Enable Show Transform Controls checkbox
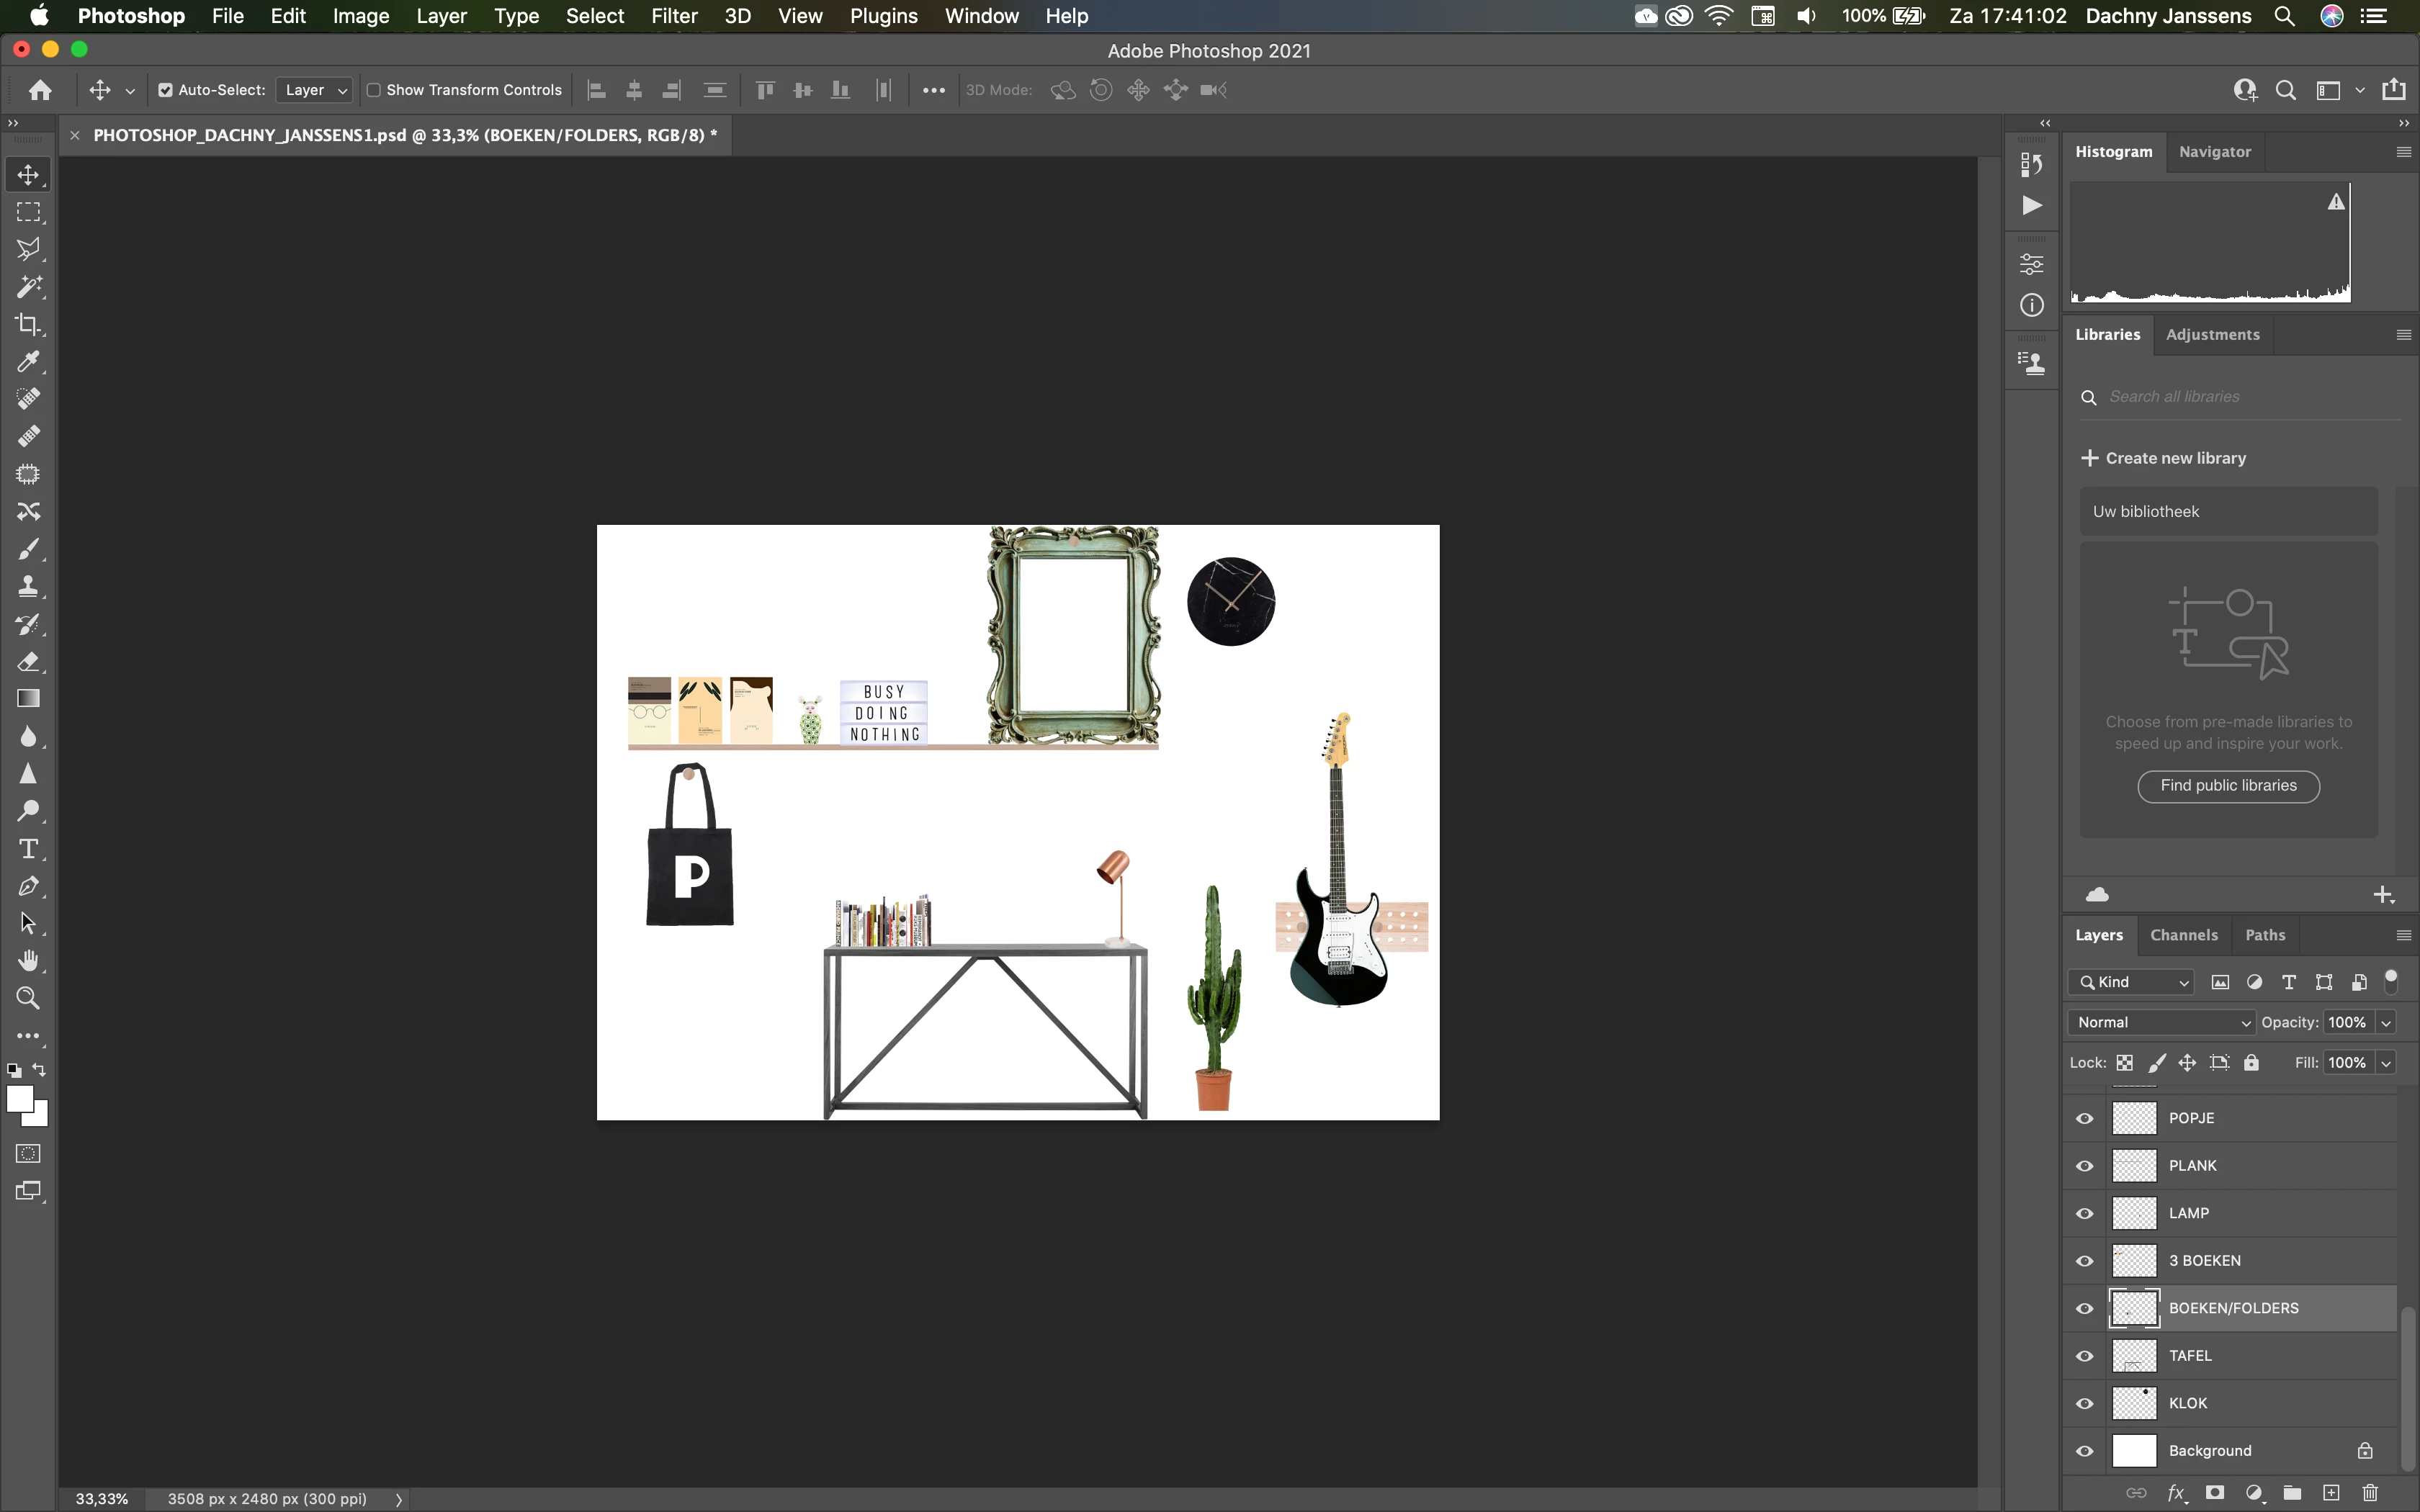The width and height of the screenshot is (2420, 1512). [x=374, y=90]
